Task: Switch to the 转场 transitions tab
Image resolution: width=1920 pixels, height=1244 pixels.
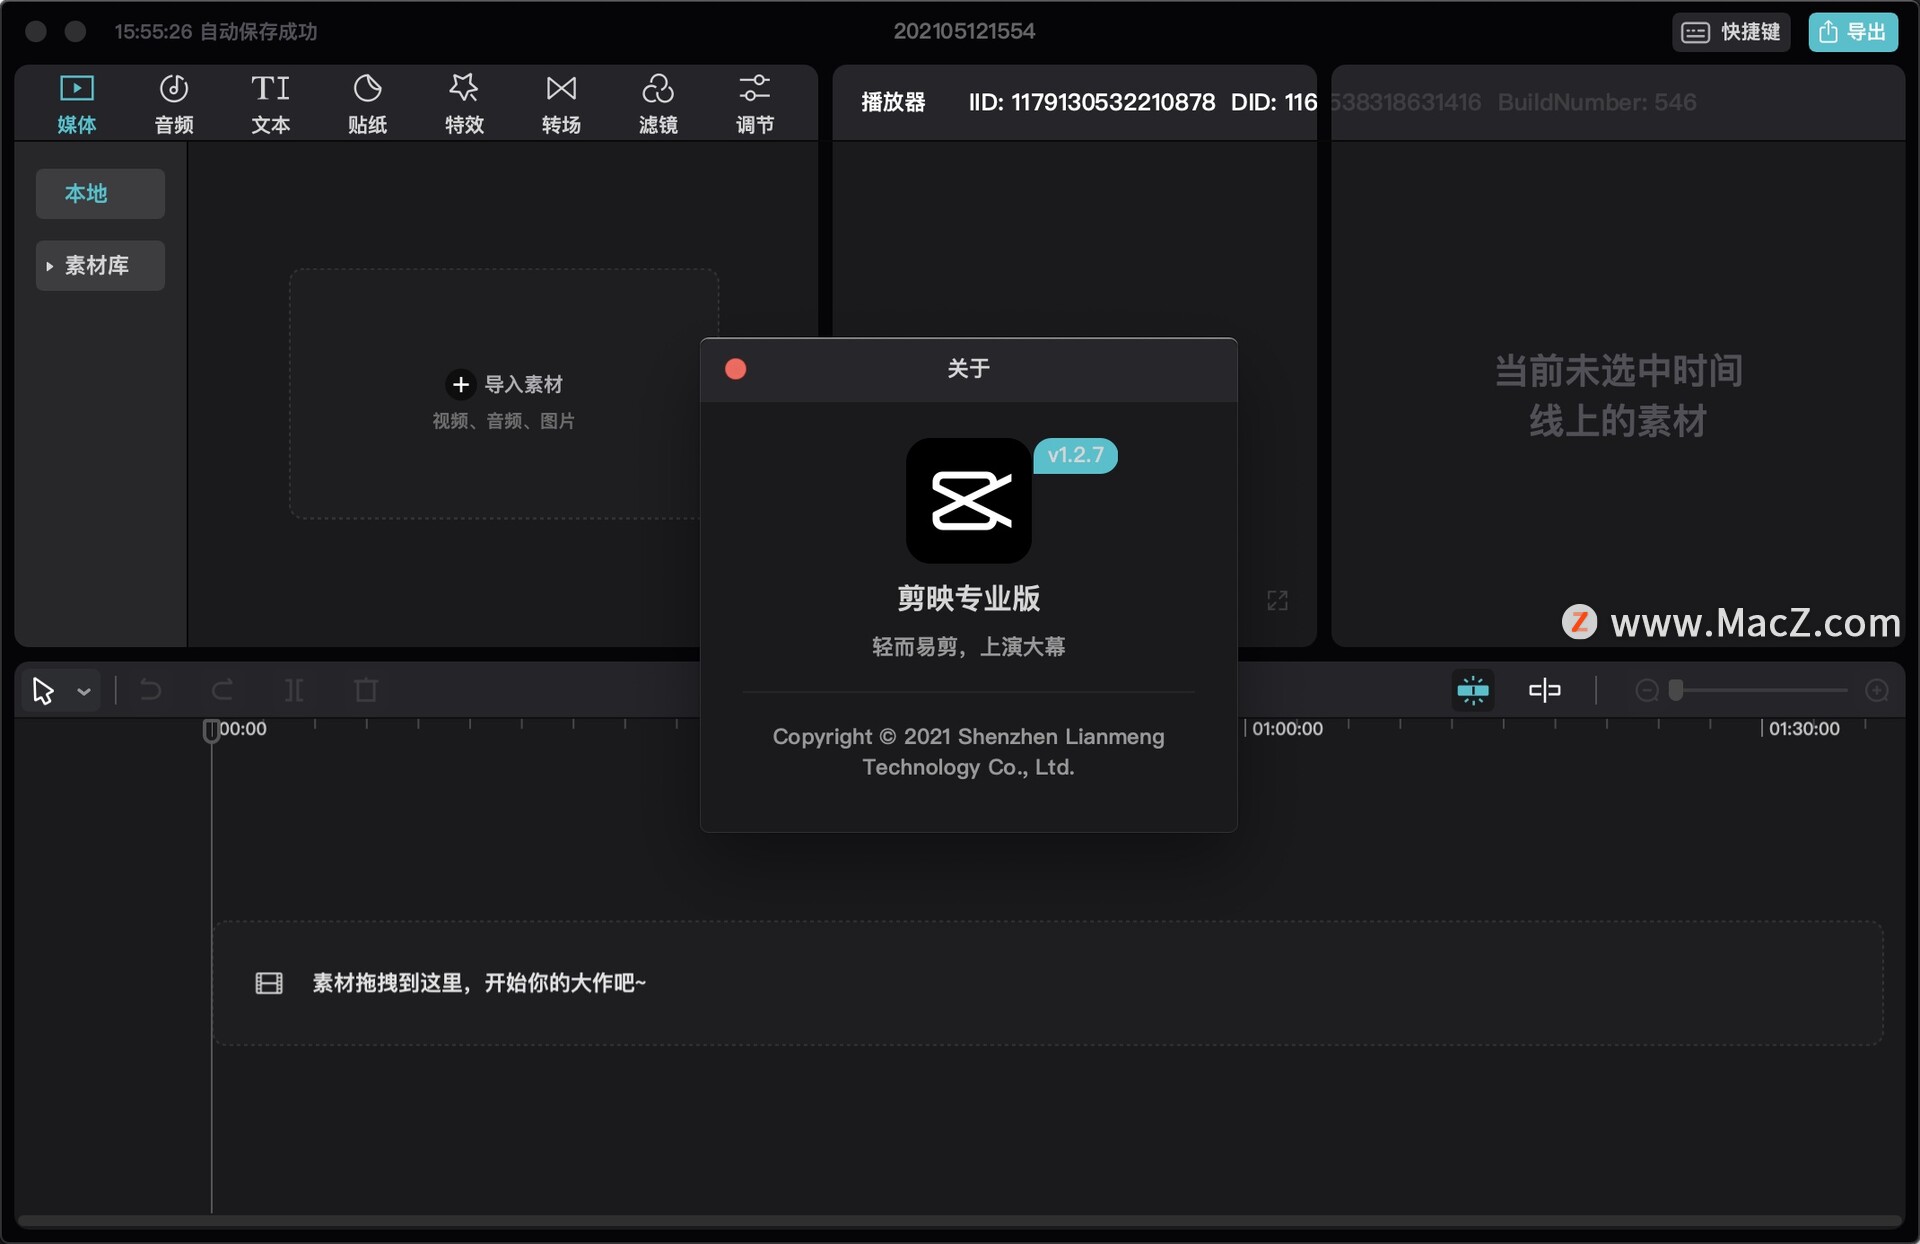Action: [x=561, y=104]
